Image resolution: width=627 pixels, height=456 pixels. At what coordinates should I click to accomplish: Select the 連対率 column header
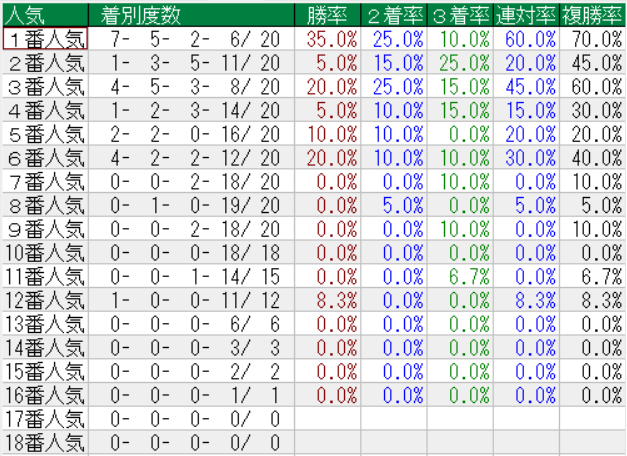pyautogui.click(x=526, y=14)
